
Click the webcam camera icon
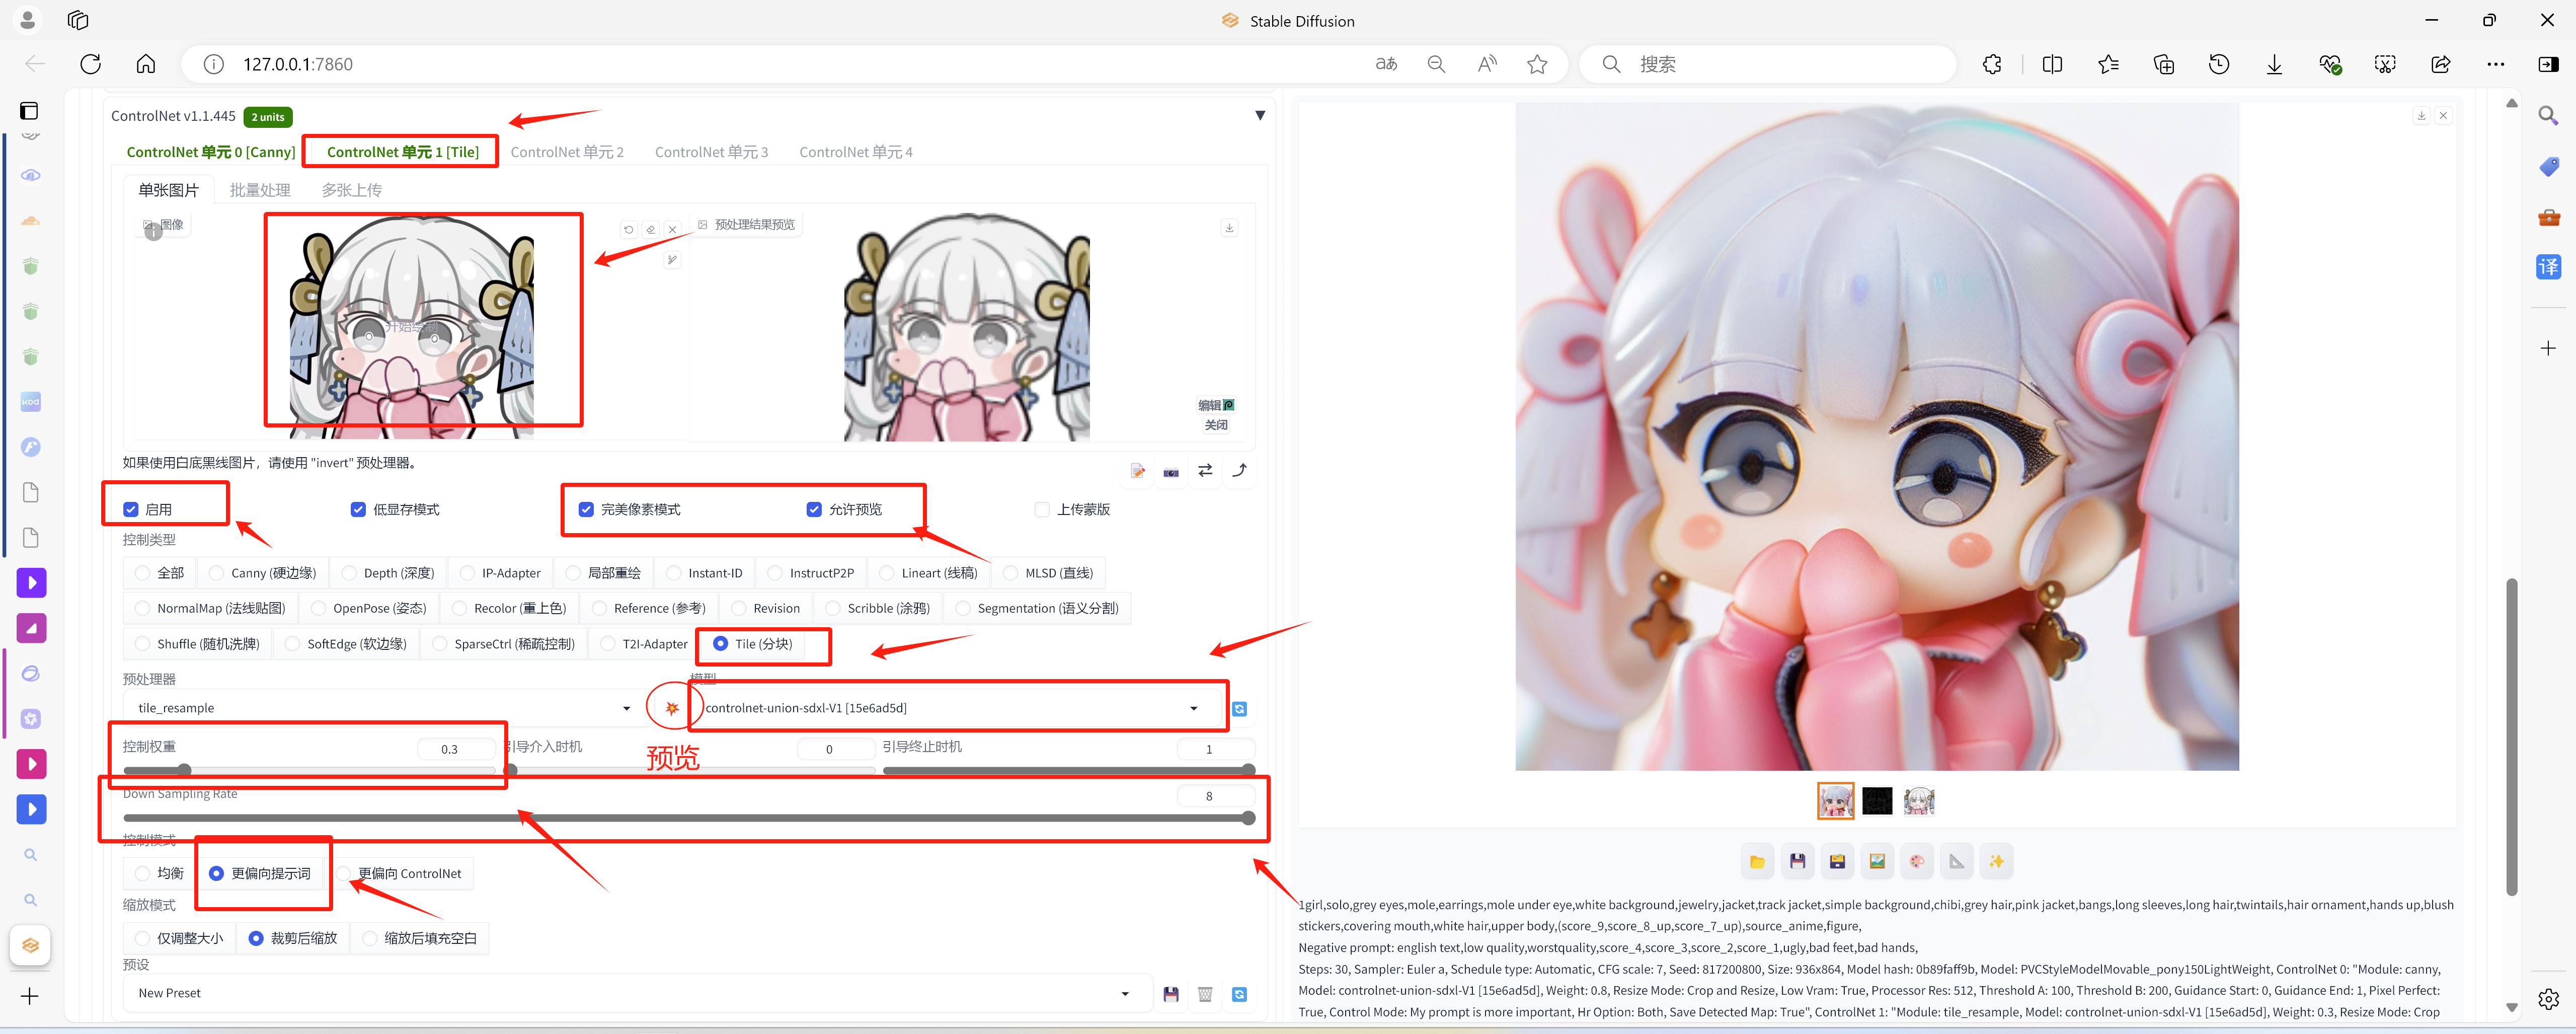point(1171,471)
